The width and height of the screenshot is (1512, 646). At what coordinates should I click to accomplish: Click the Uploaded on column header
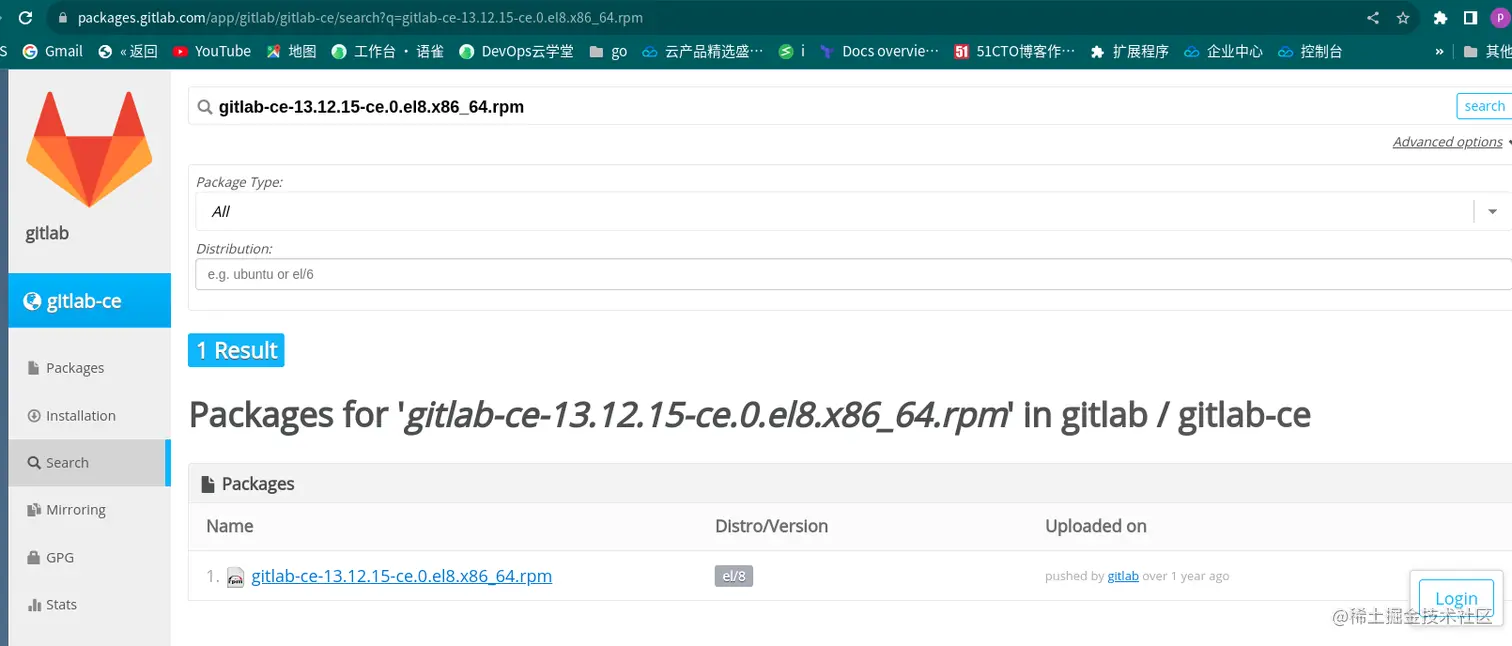pyautogui.click(x=1096, y=526)
